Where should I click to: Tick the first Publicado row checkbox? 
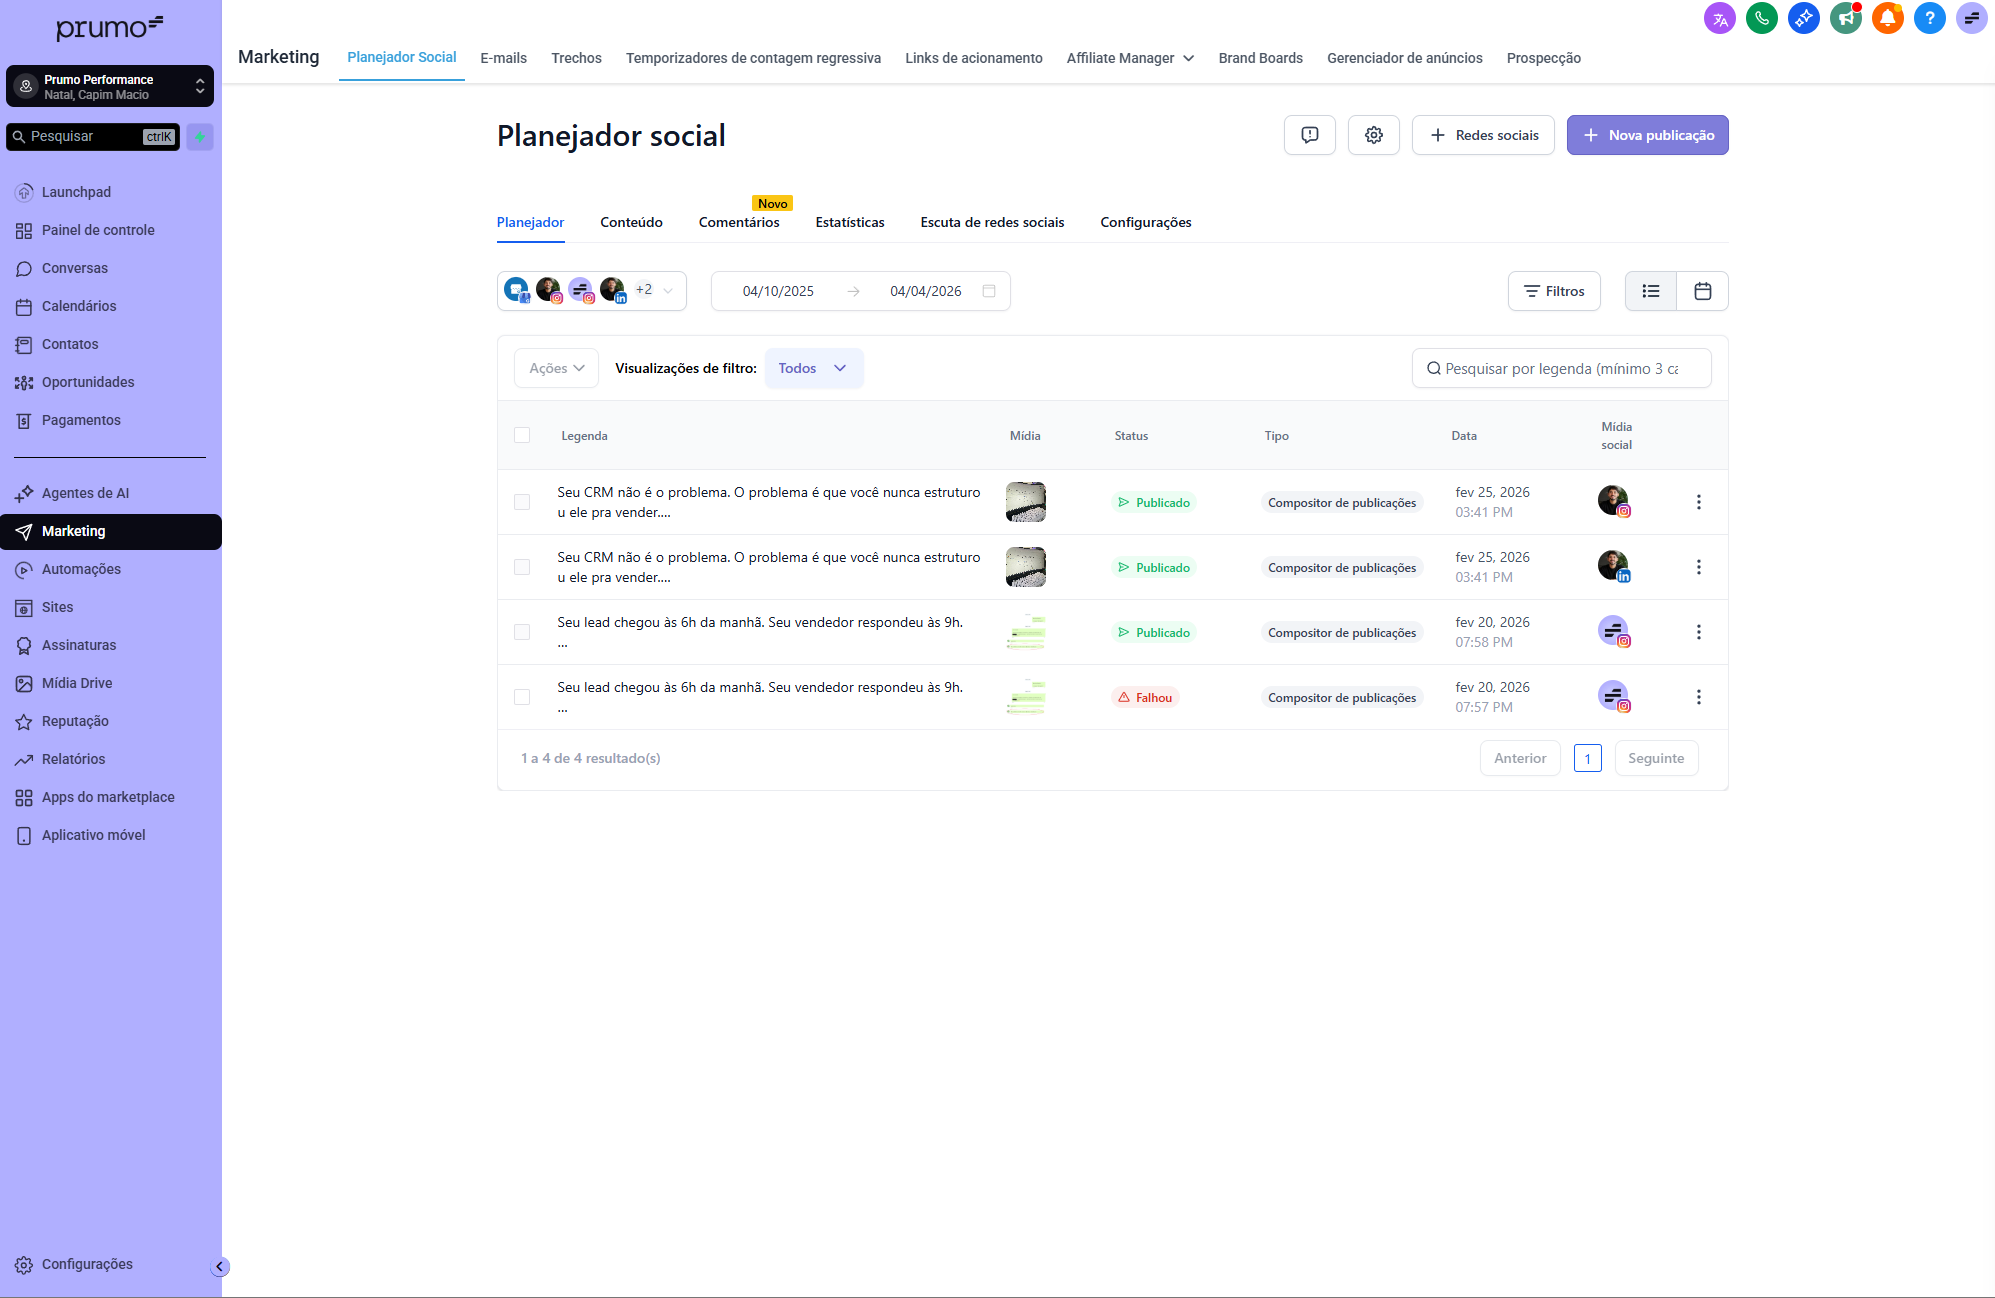[522, 502]
